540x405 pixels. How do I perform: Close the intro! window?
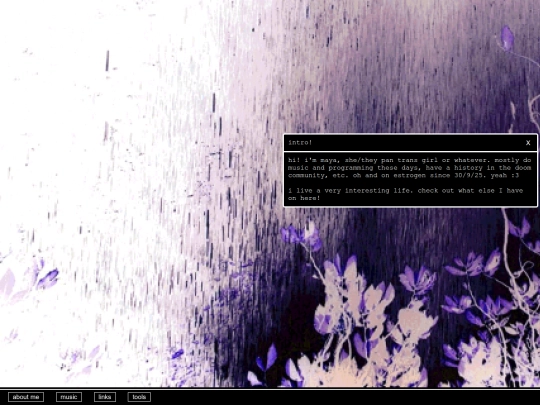[528, 143]
